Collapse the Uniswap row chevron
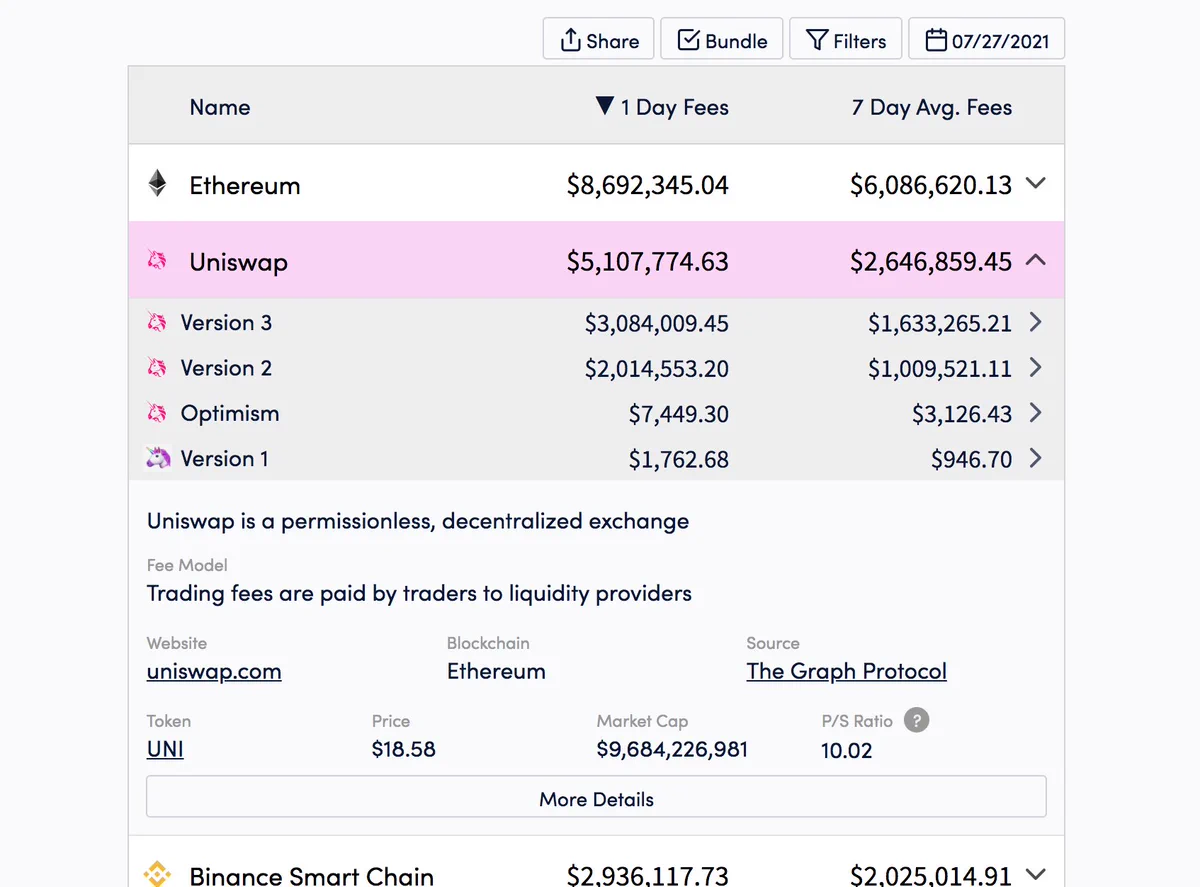 (1036, 260)
